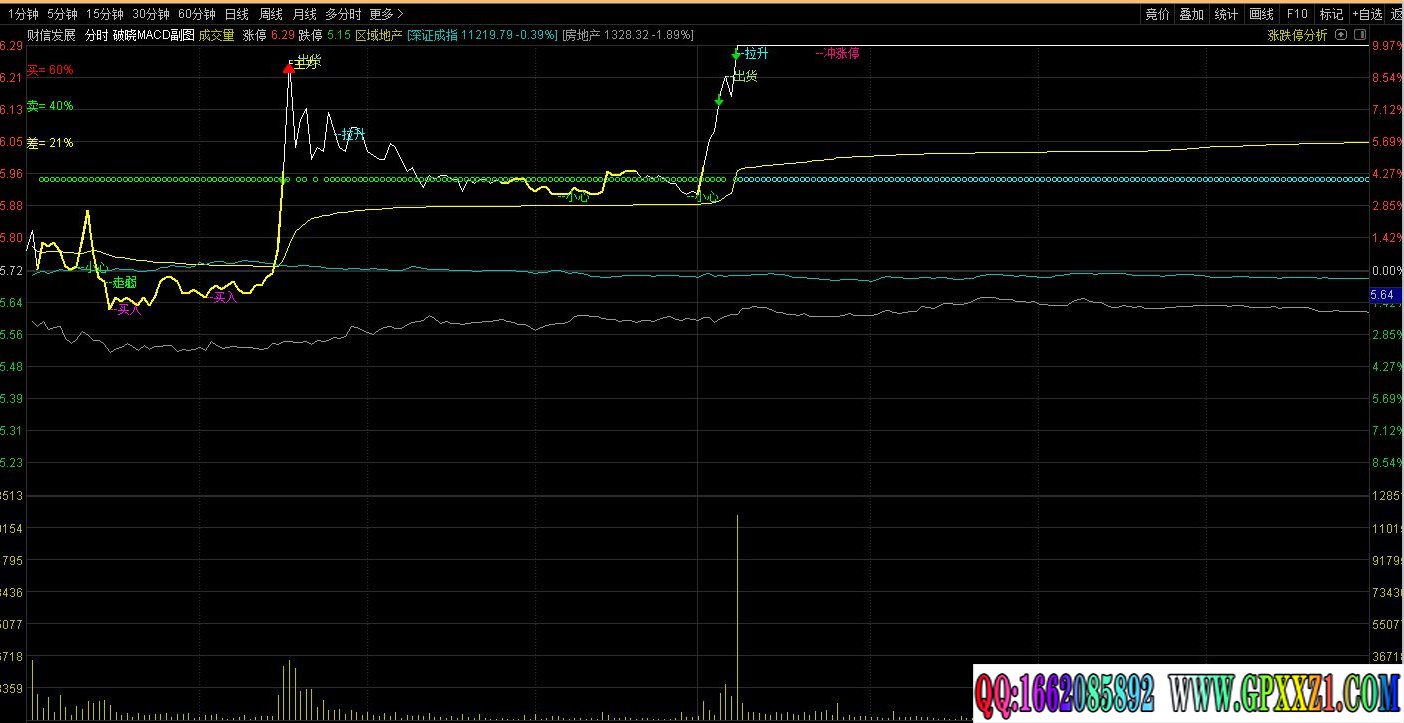The height and width of the screenshot is (723, 1404).
Task: Click the 买= 60% indicator text
Action: pyautogui.click(x=49, y=70)
